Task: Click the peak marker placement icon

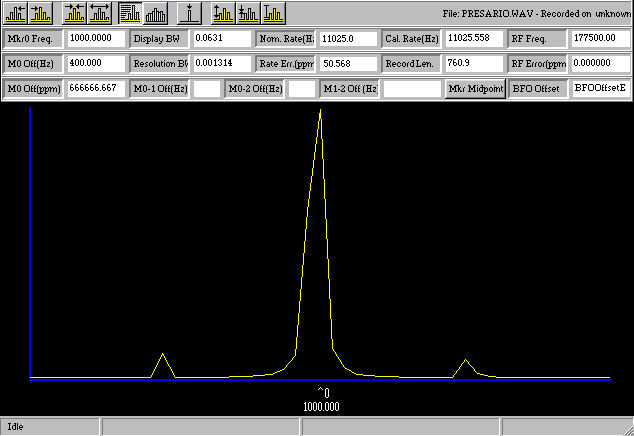Action: click(x=189, y=13)
